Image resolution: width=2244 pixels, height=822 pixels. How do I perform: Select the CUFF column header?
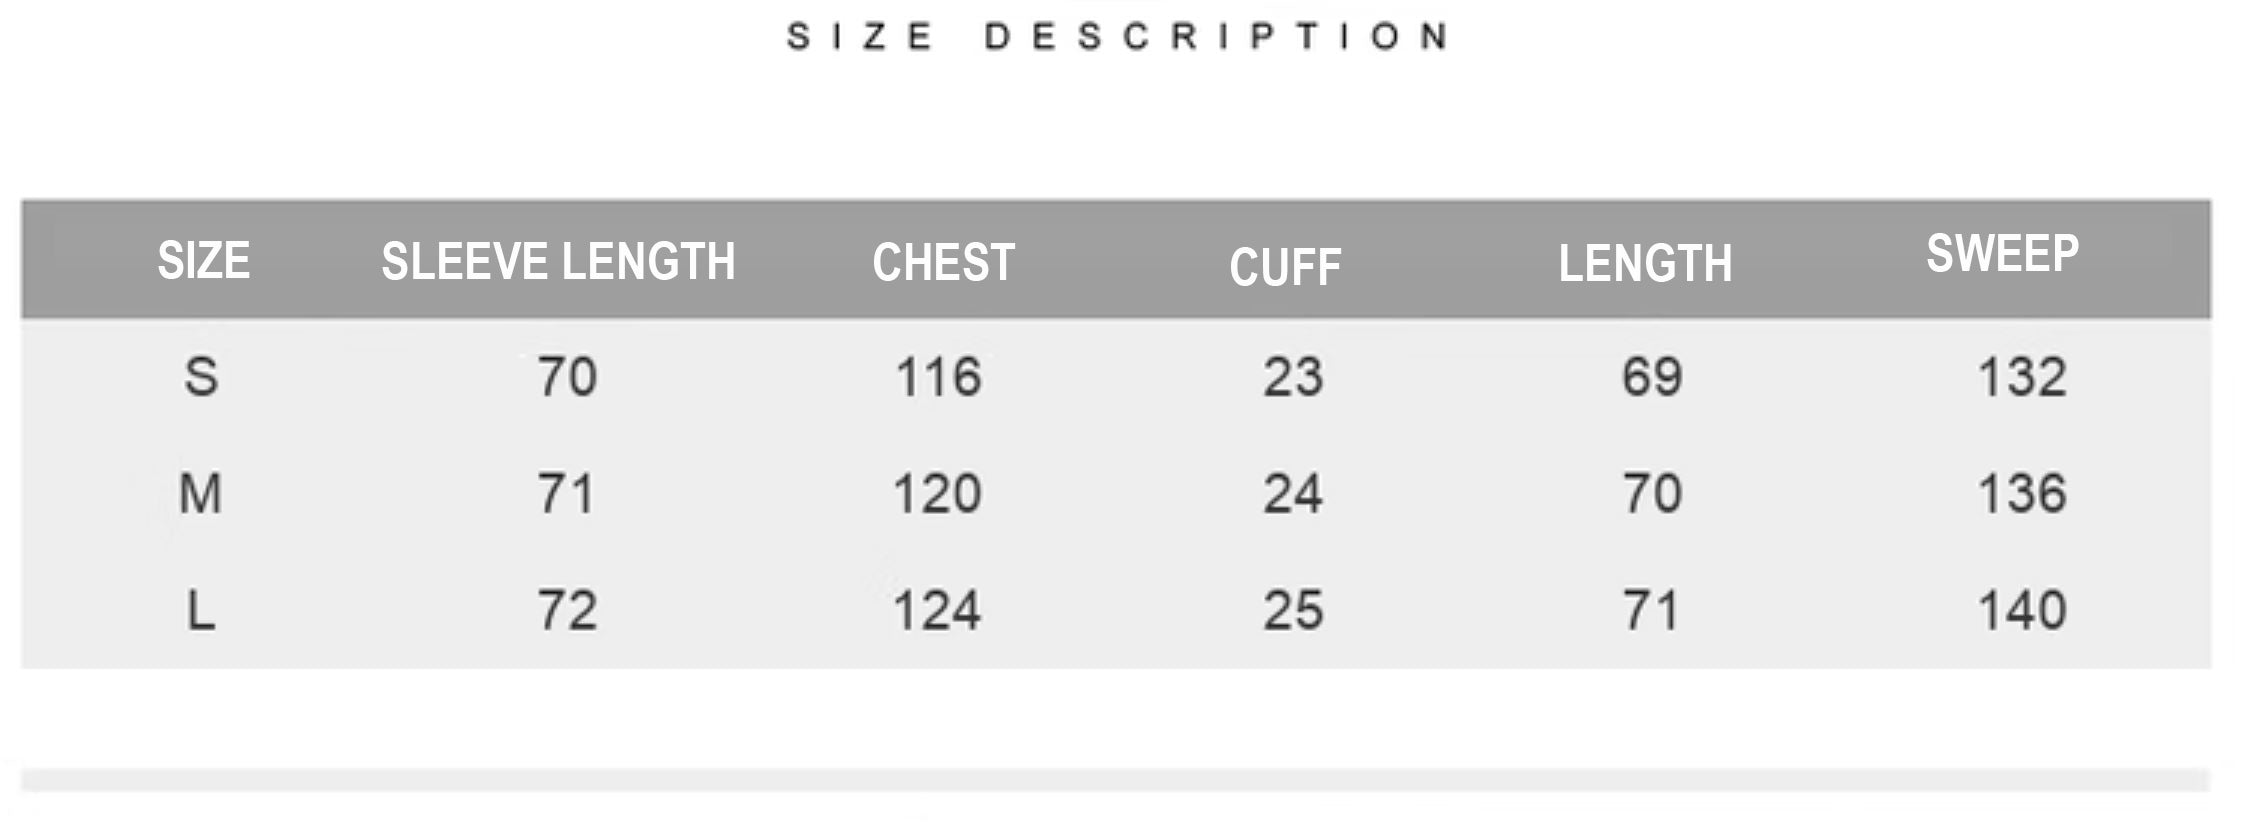coord(1285,267)
